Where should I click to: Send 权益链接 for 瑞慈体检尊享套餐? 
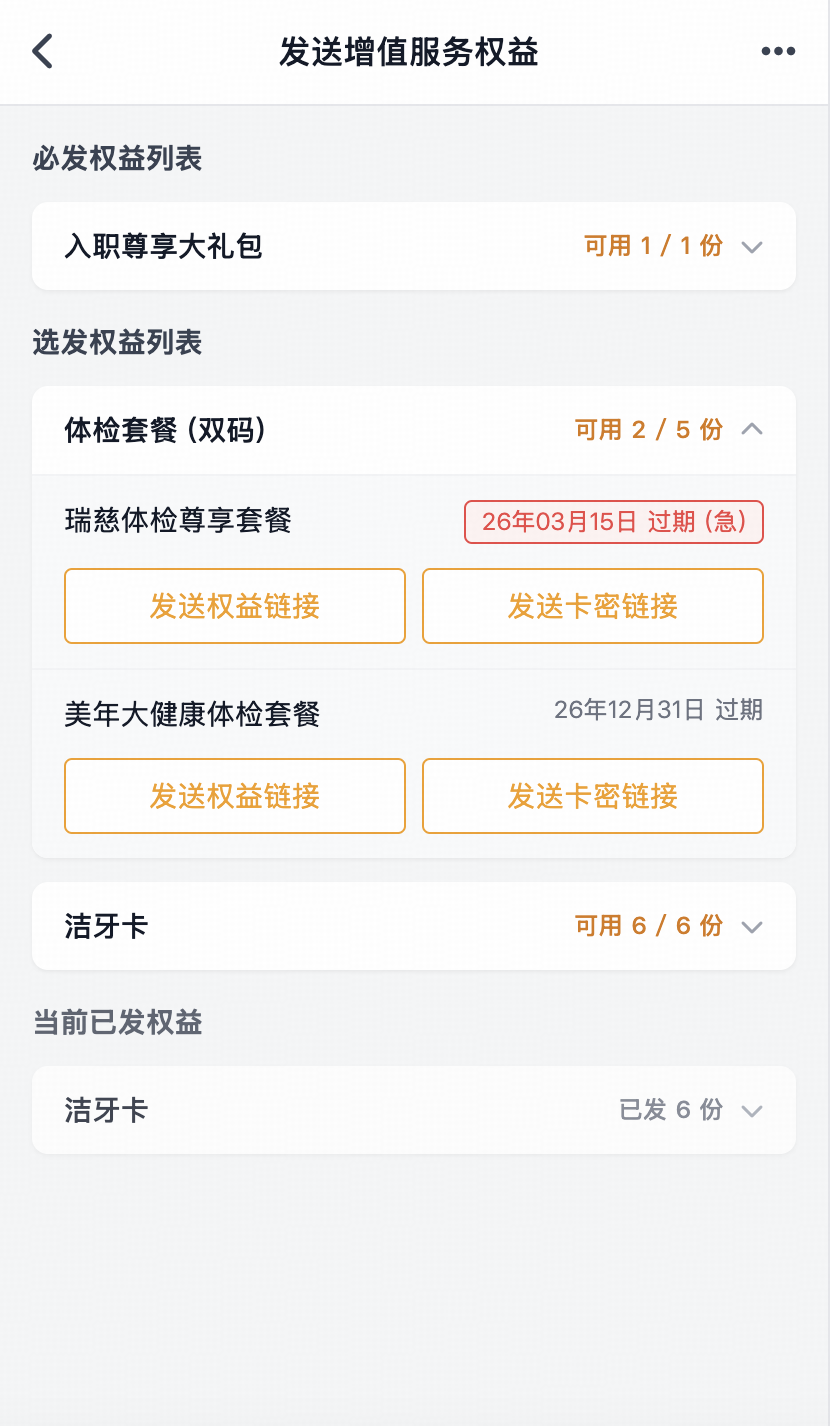[235, 606]
